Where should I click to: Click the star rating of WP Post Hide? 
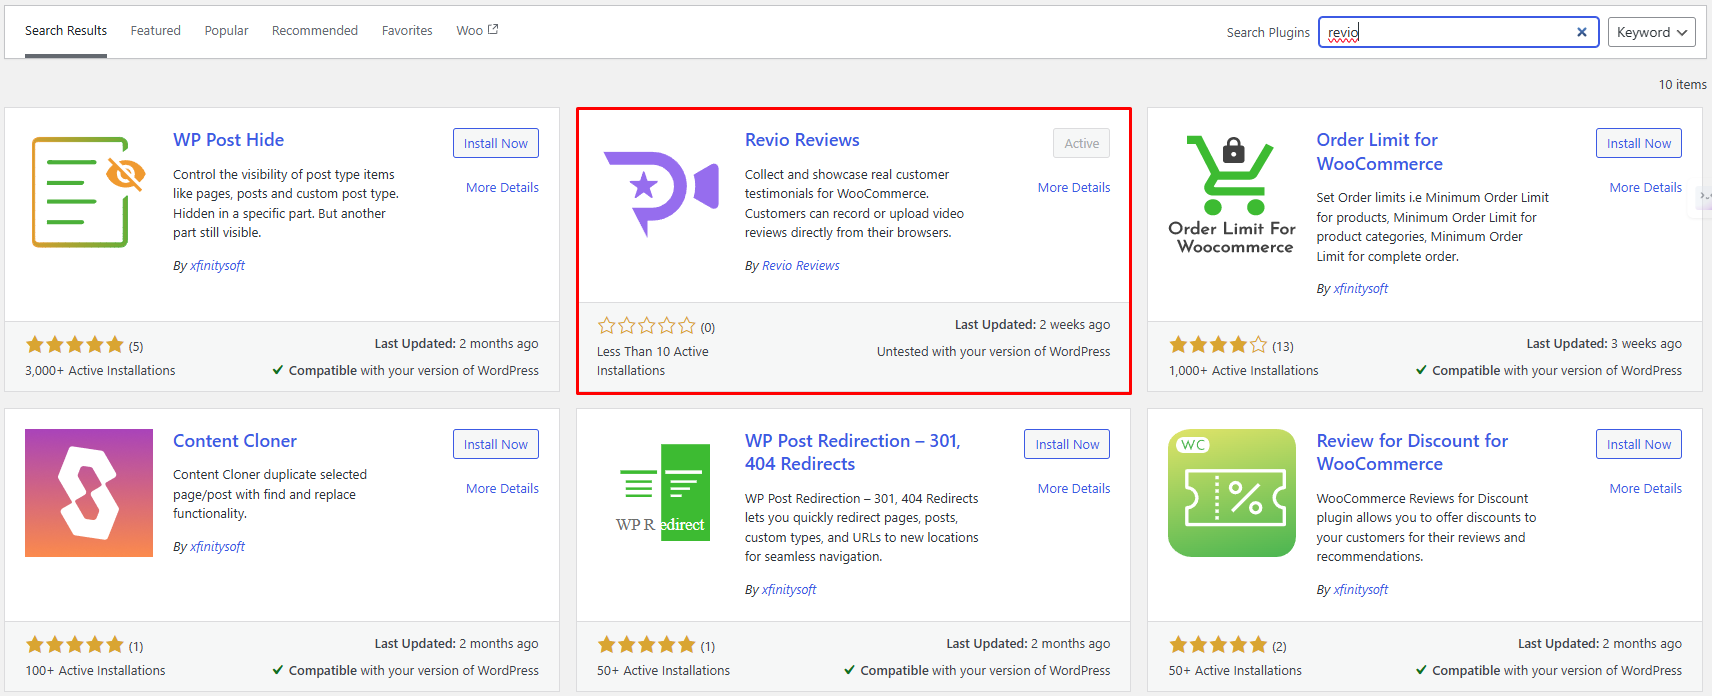pos(75,345)
